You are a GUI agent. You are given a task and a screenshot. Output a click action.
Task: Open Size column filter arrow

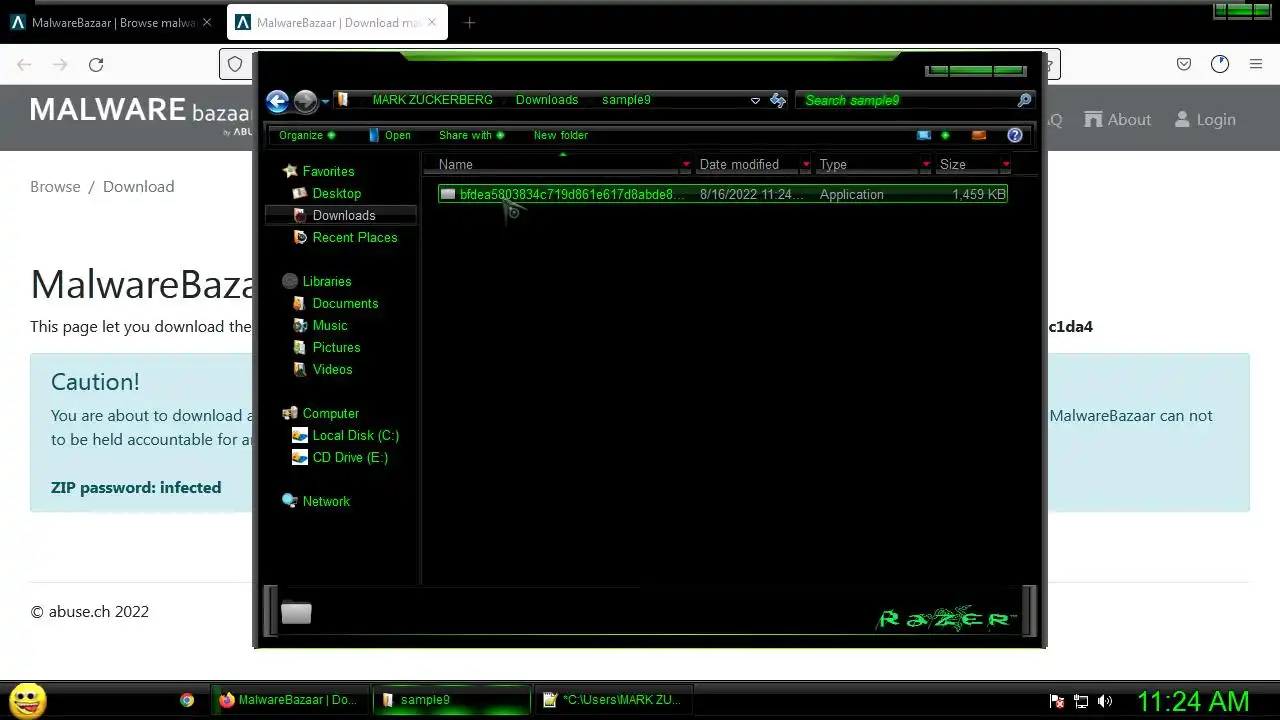point(1006,164)
